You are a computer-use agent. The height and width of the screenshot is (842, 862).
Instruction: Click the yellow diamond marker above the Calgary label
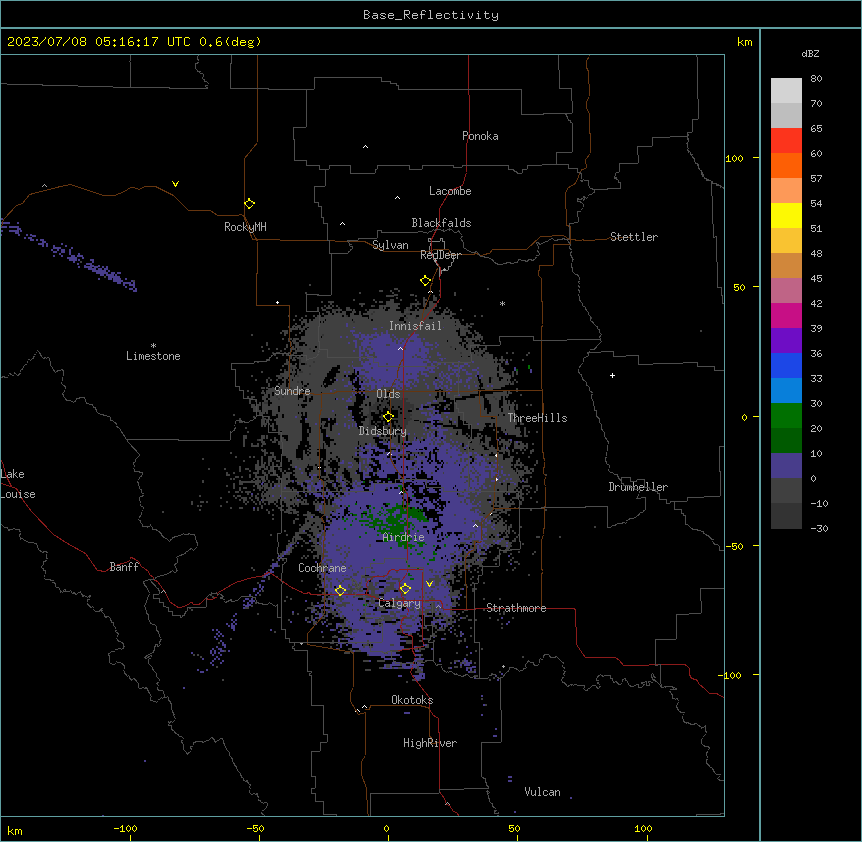coord(405,589)
